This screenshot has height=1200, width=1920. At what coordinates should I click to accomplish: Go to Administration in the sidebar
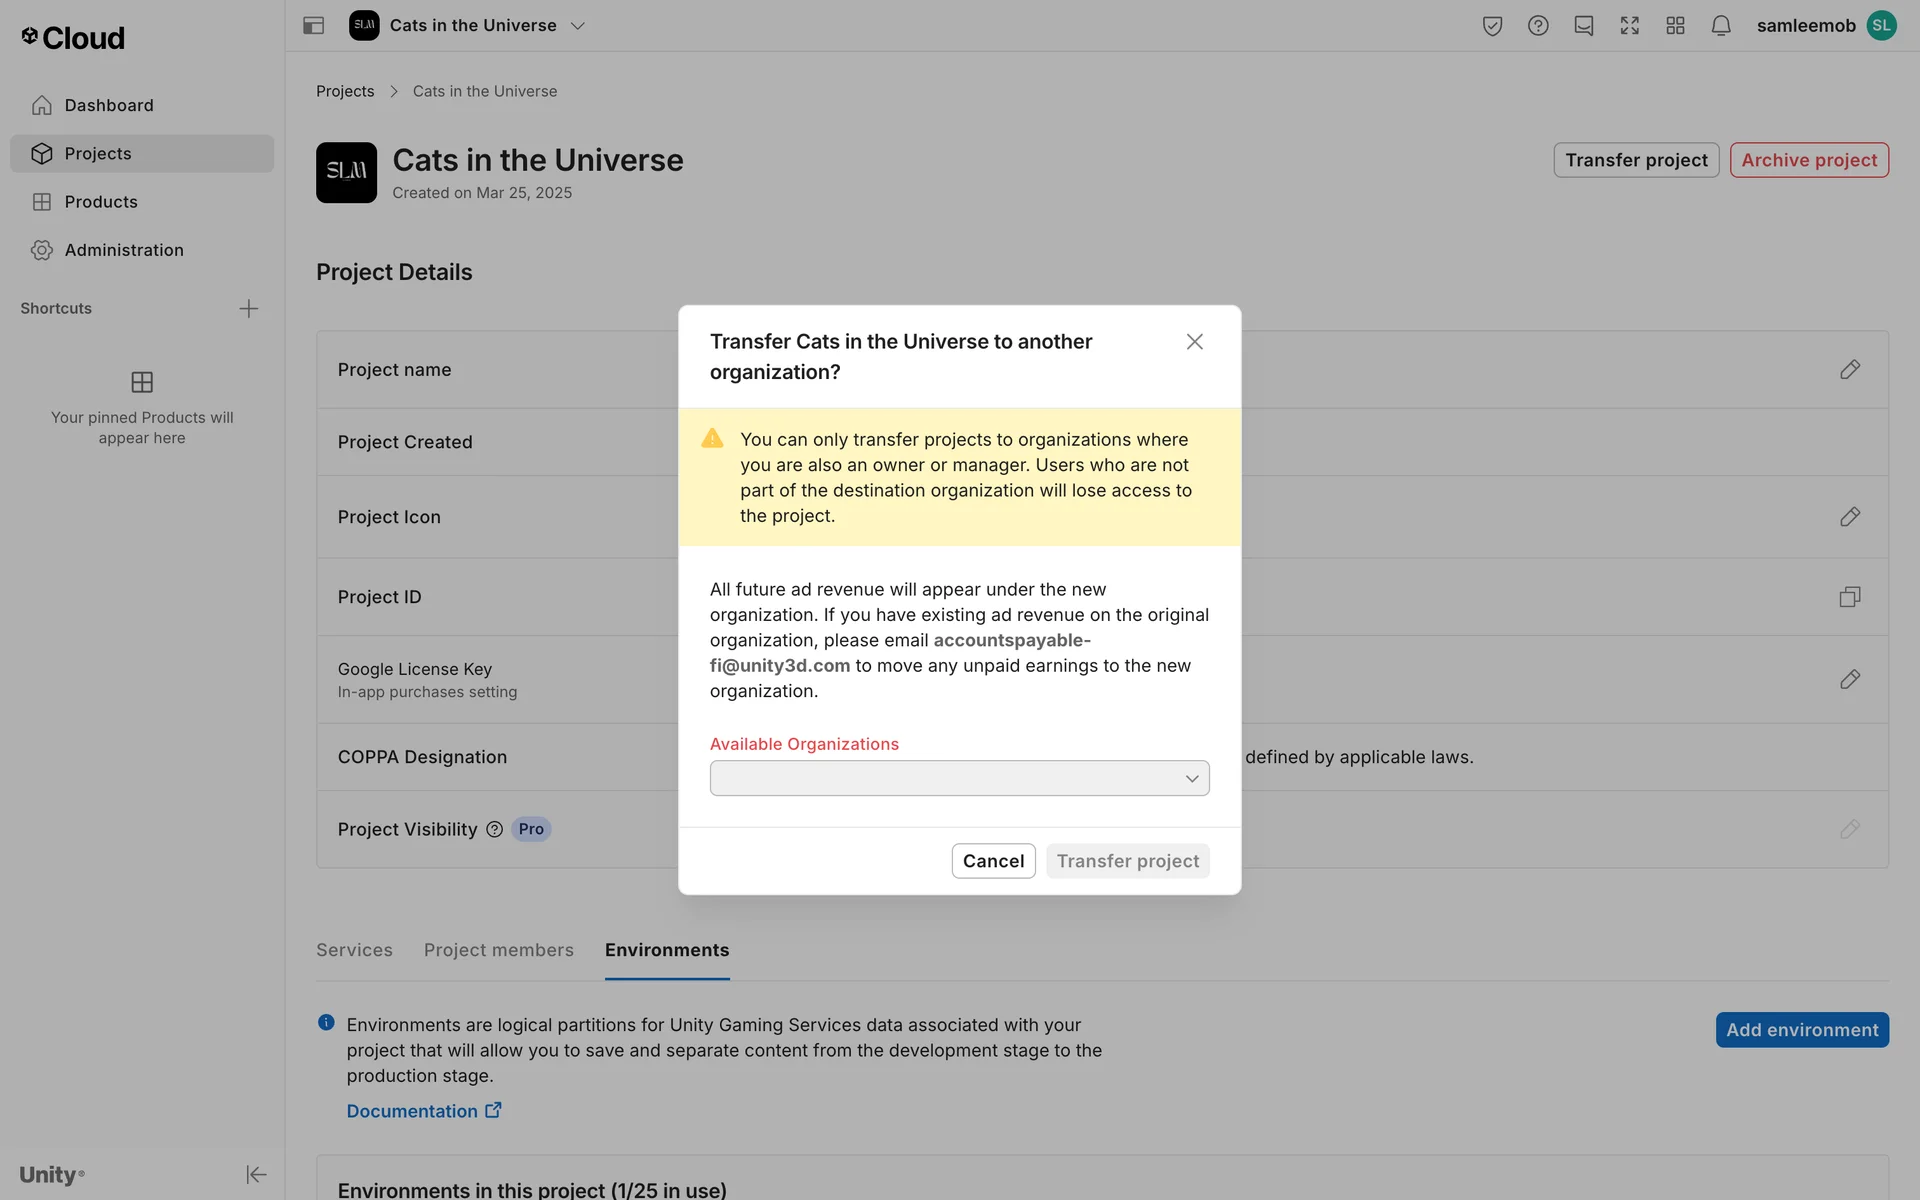tap(124, 250)
